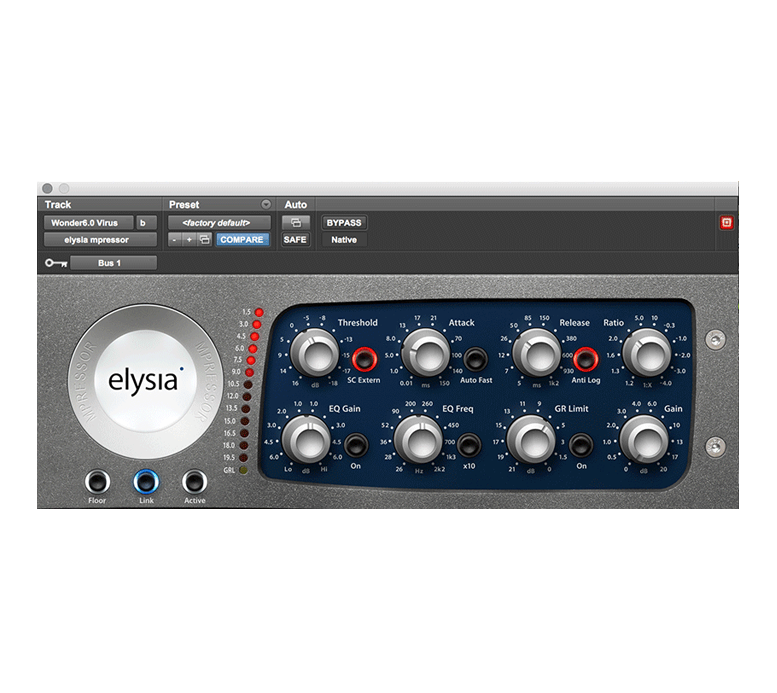
Task: Click the Native format button
Action: [x=344, y=240]
